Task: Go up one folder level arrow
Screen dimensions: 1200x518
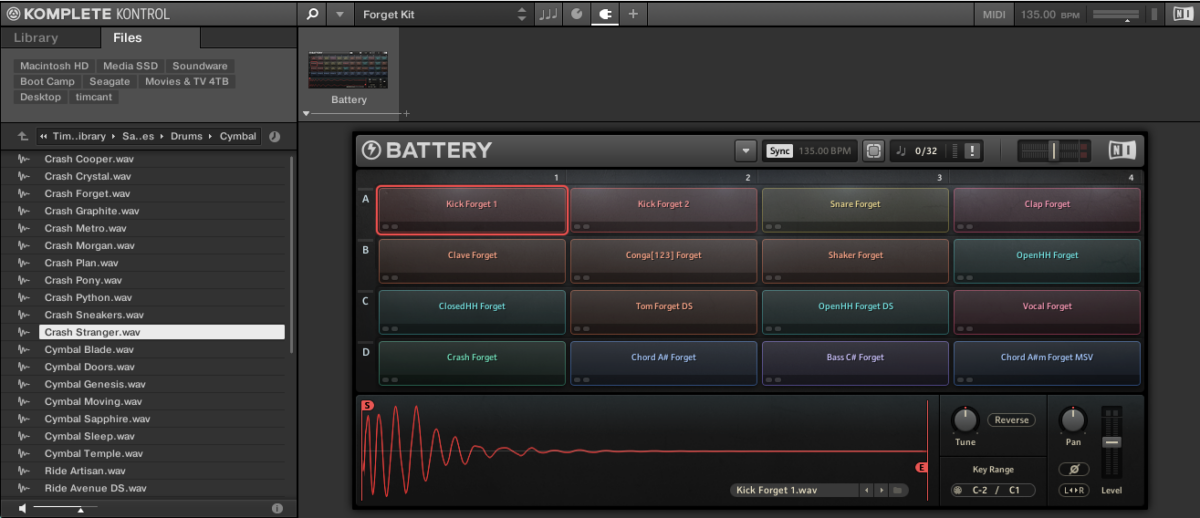Action: point(22,137)
